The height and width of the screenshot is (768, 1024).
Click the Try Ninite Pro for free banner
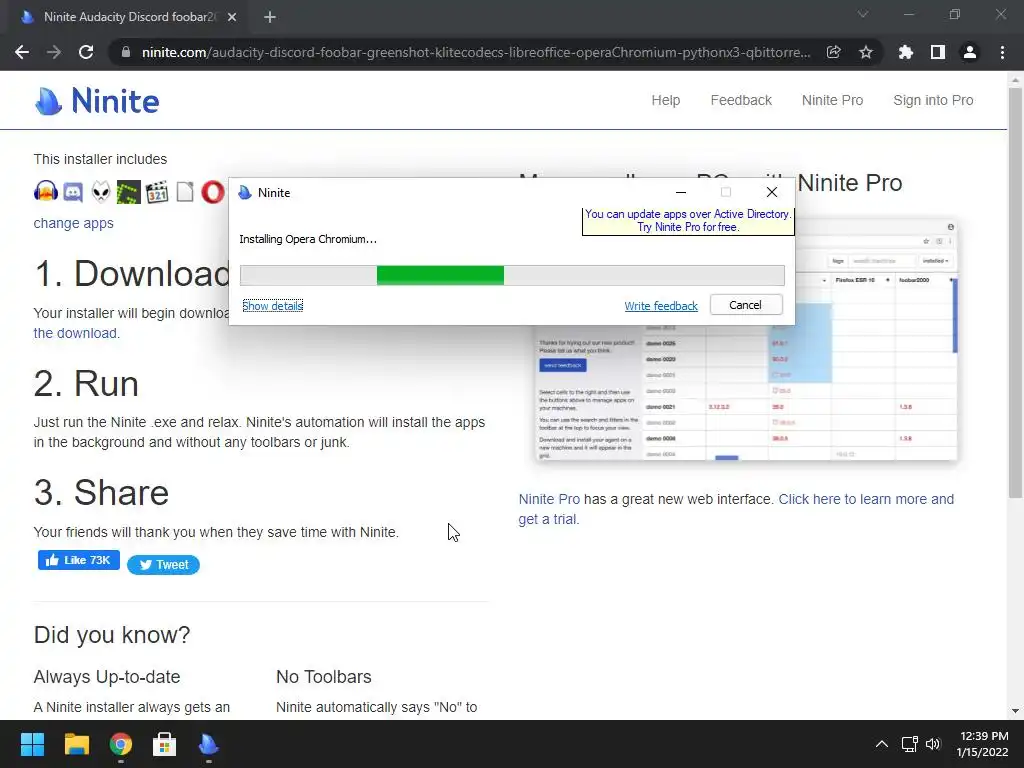point(688,221)
